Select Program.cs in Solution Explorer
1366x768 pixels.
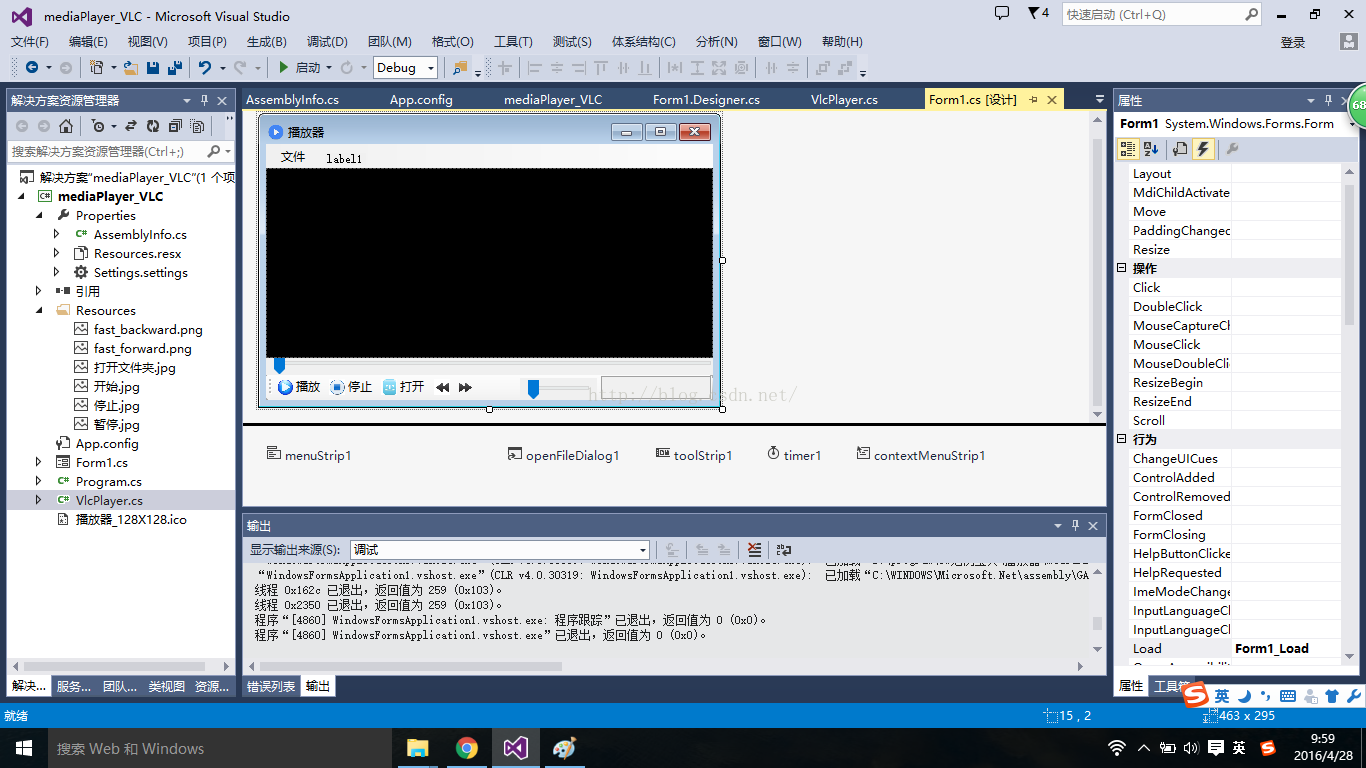click(109, 481)
